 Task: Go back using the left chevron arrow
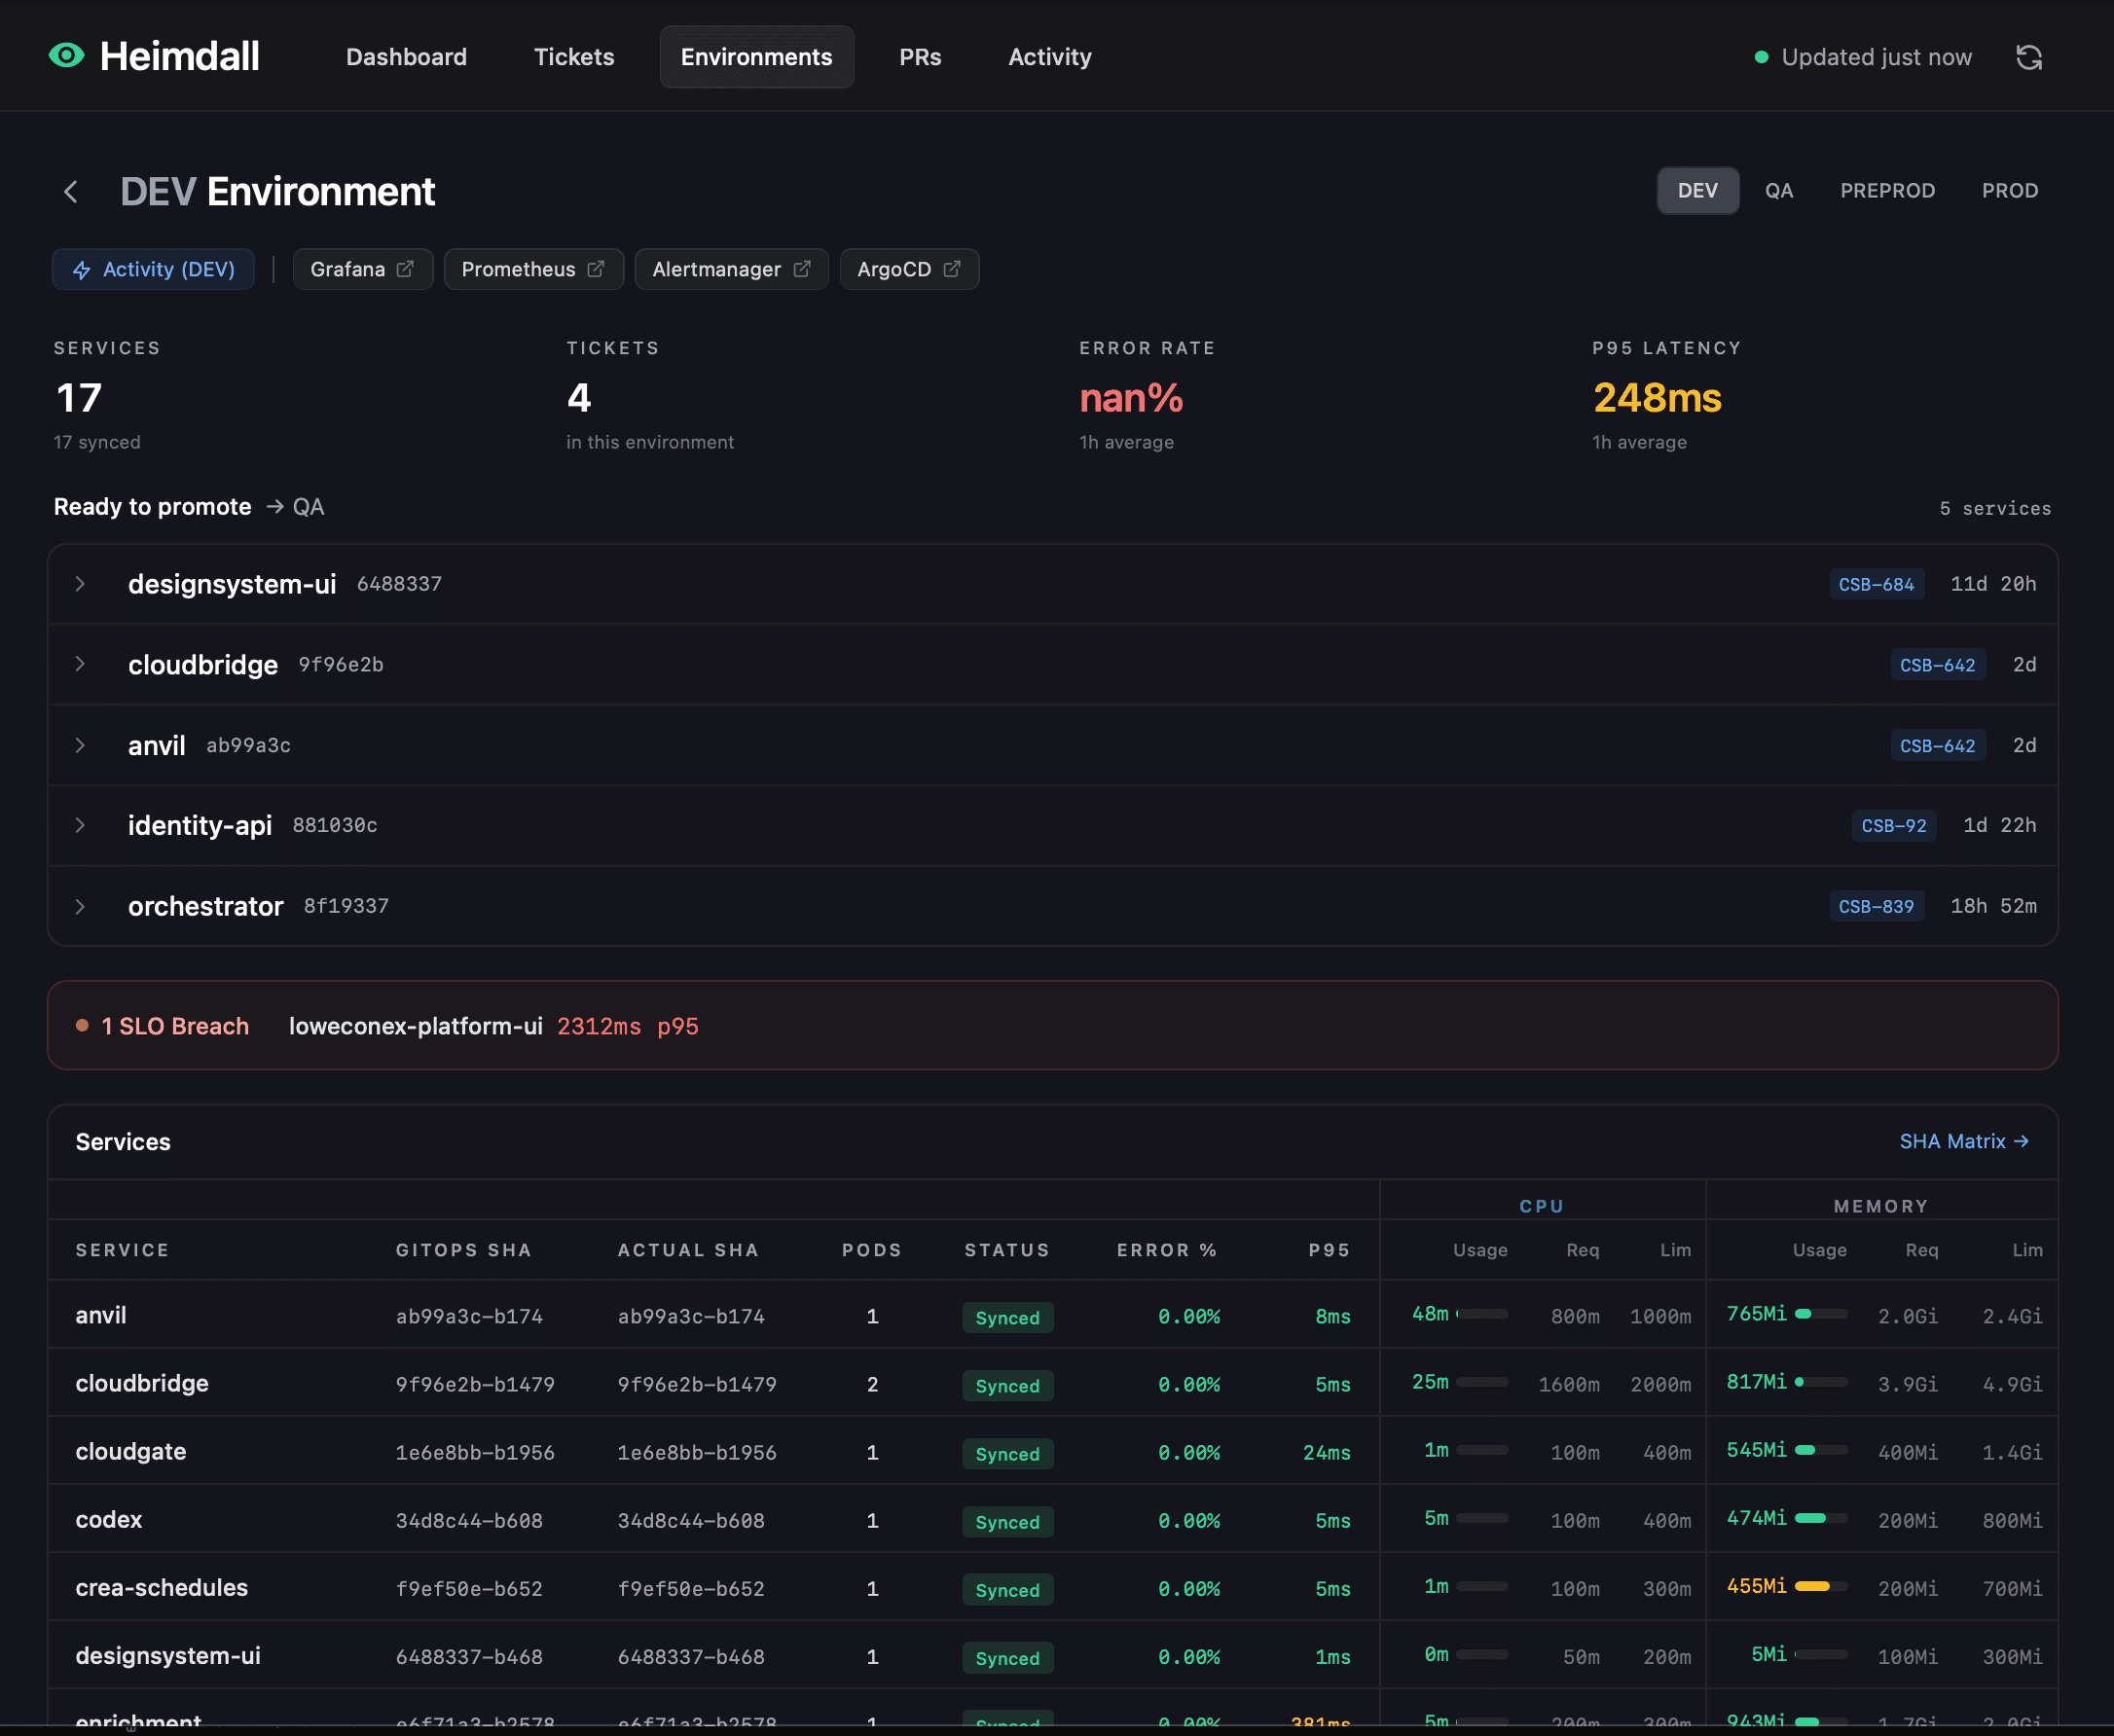click(x=71, y=191)
